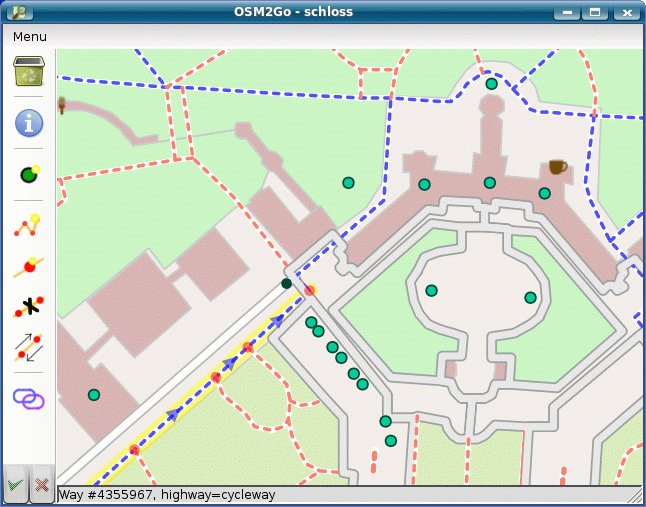Screen dimensions: 646x507
Task: Select the add node to way tool
Action: click(x=28, y=266)
